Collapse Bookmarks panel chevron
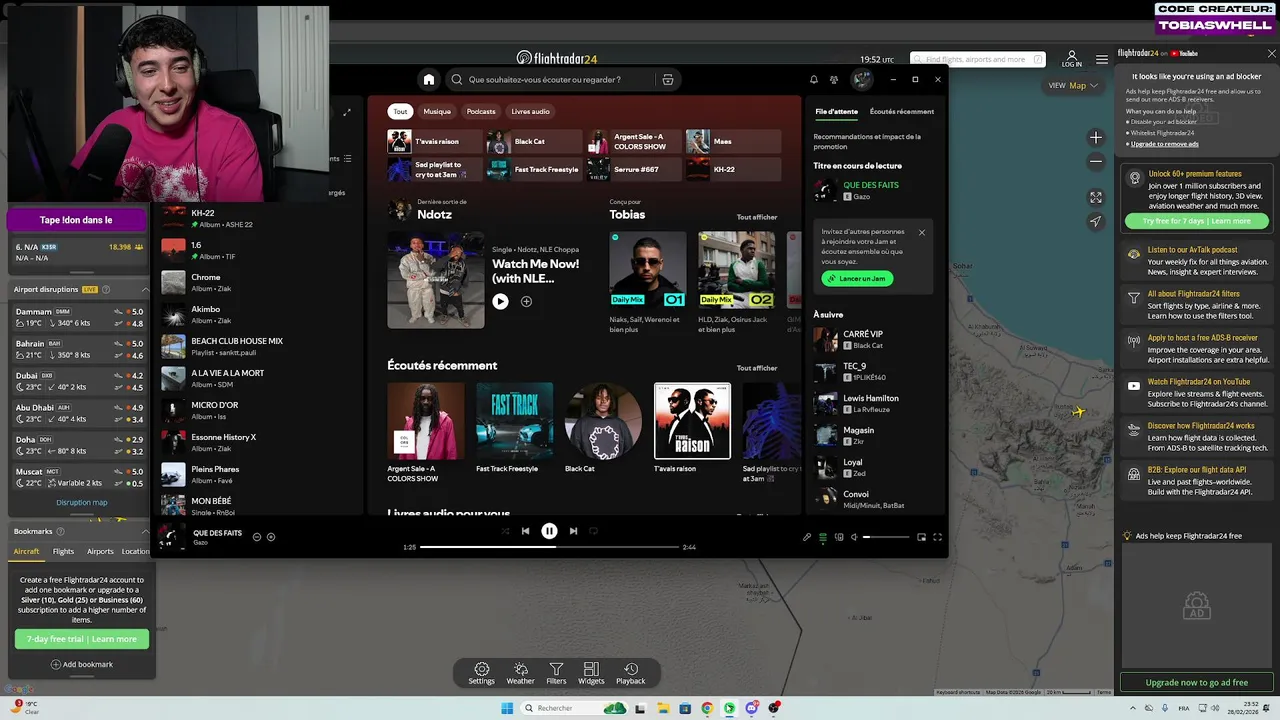Screen dimensions: 1280x720 [x=145, y=532]
